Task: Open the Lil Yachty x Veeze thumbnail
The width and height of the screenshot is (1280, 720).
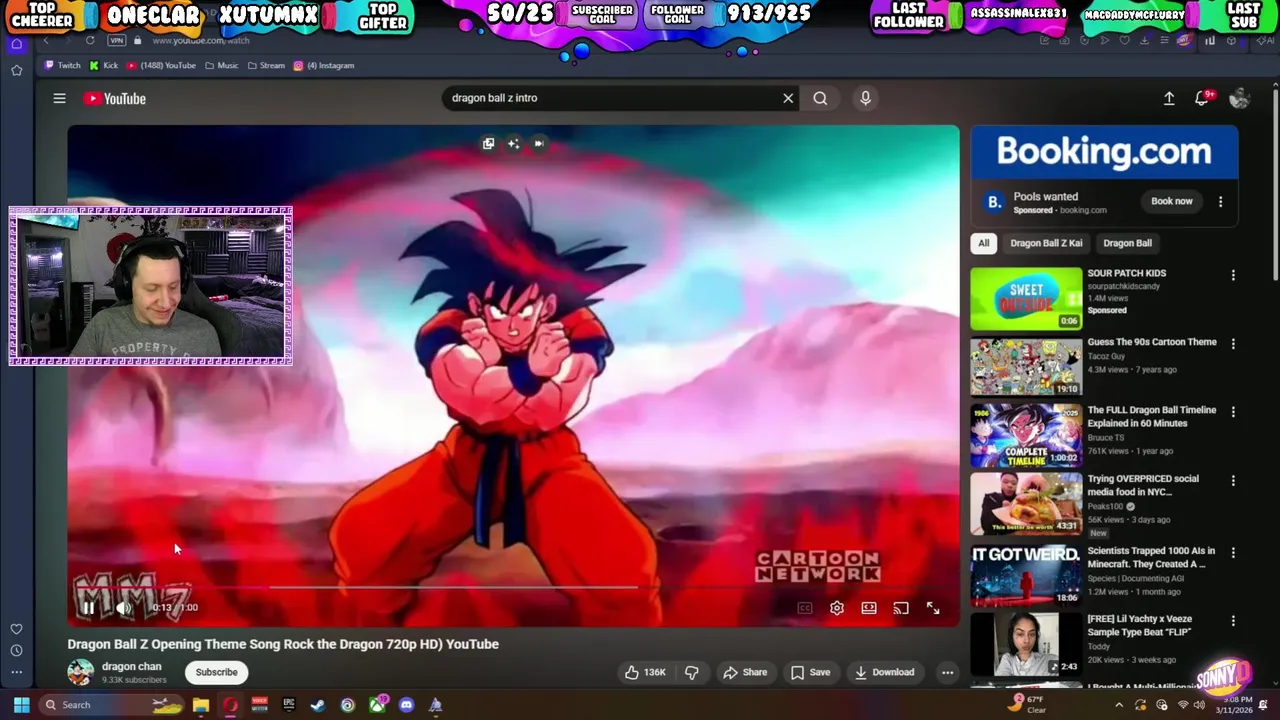Action: coord(1026,645)
